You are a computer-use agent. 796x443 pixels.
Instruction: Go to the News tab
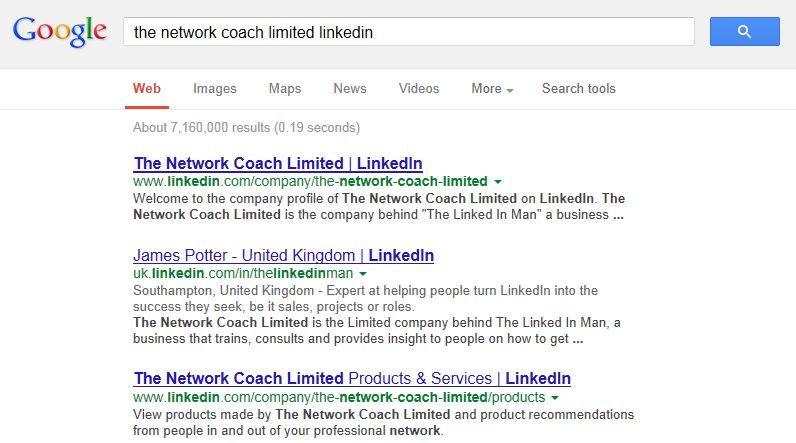pos(350,89)
